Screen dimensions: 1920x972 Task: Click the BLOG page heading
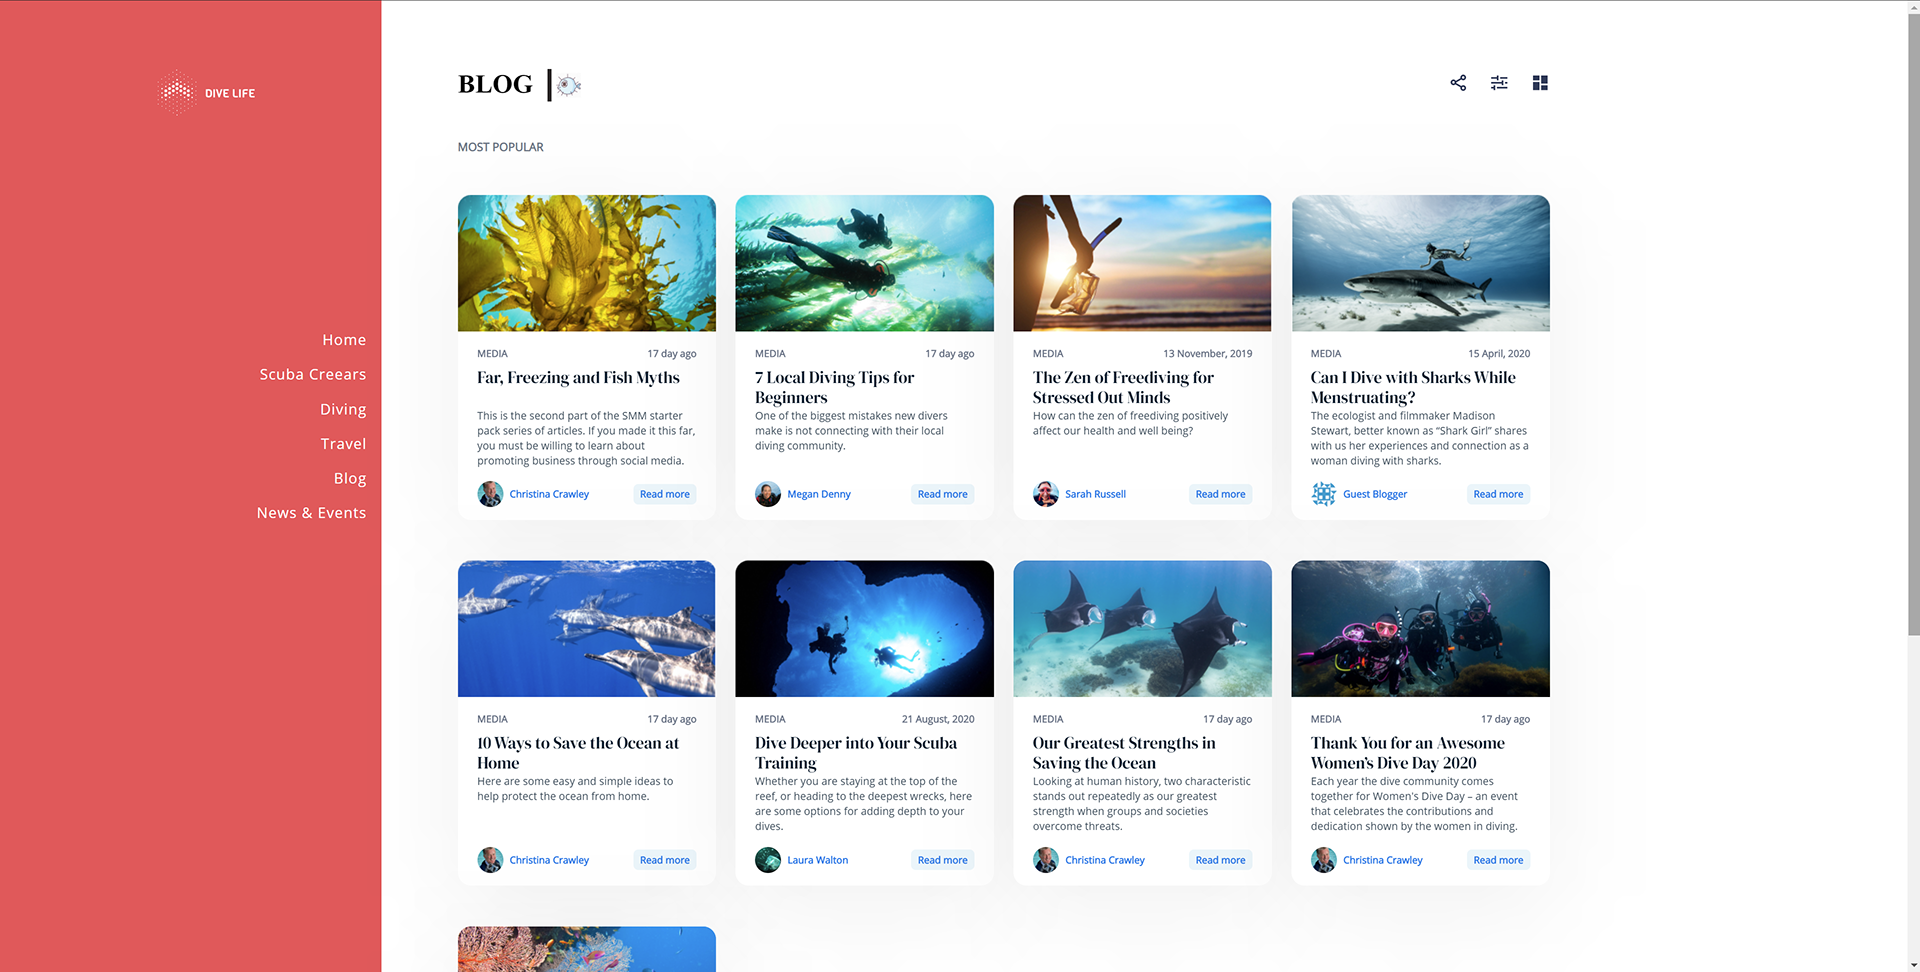[x=495, y=85]
